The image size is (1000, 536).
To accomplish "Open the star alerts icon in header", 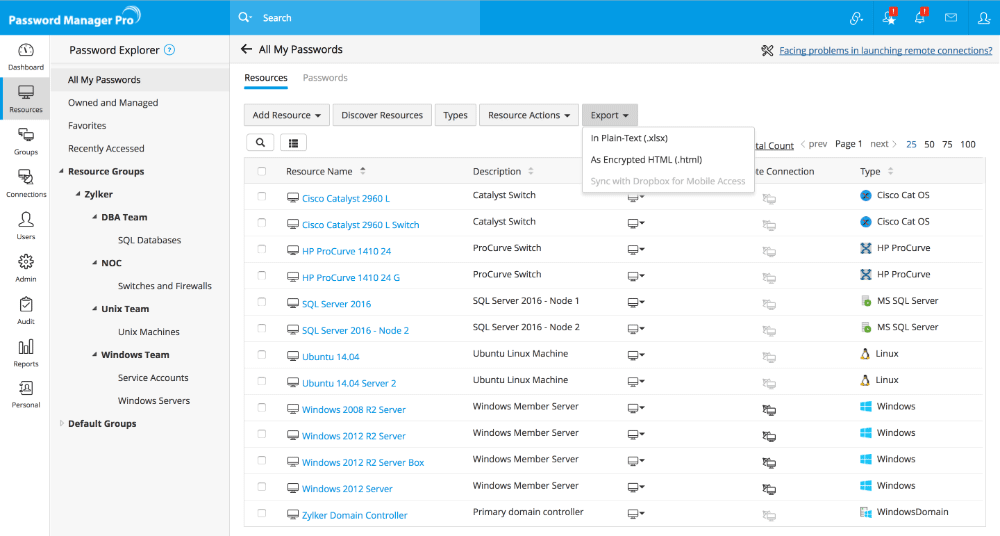I will (x=890, y=18).
